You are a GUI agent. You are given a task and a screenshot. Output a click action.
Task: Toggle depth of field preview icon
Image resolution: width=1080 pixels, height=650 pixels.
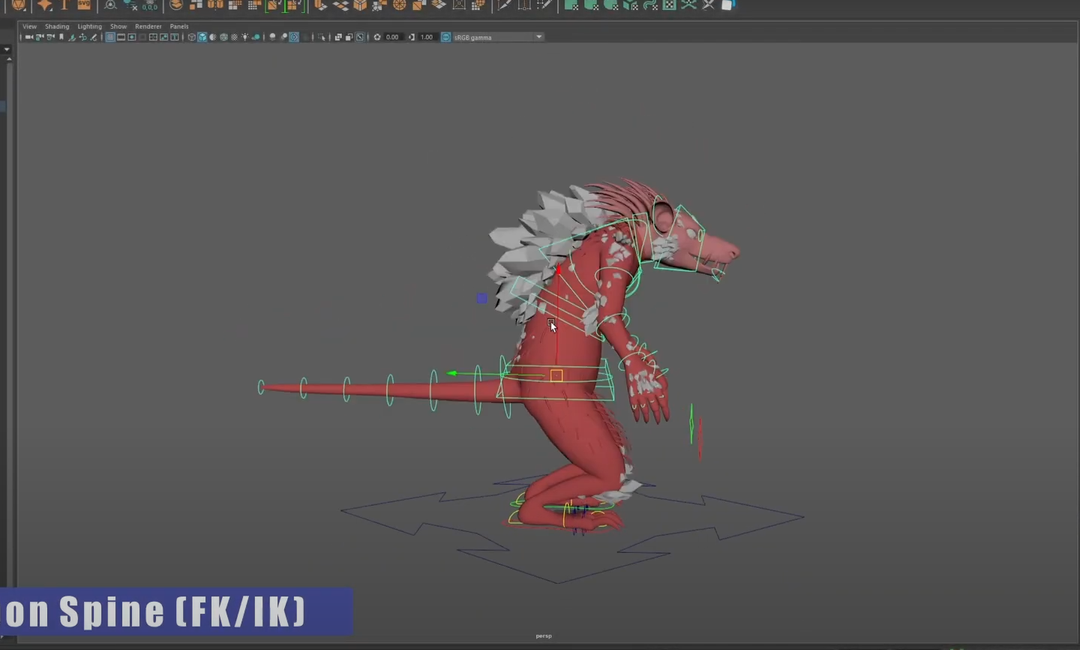click(x=294, y=37)
